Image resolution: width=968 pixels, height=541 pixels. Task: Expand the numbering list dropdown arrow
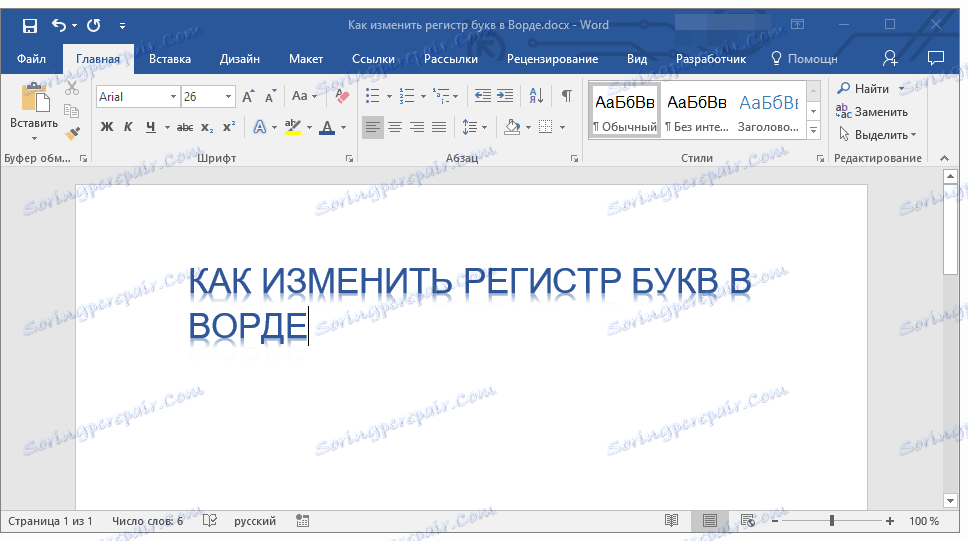coord(423,96)
